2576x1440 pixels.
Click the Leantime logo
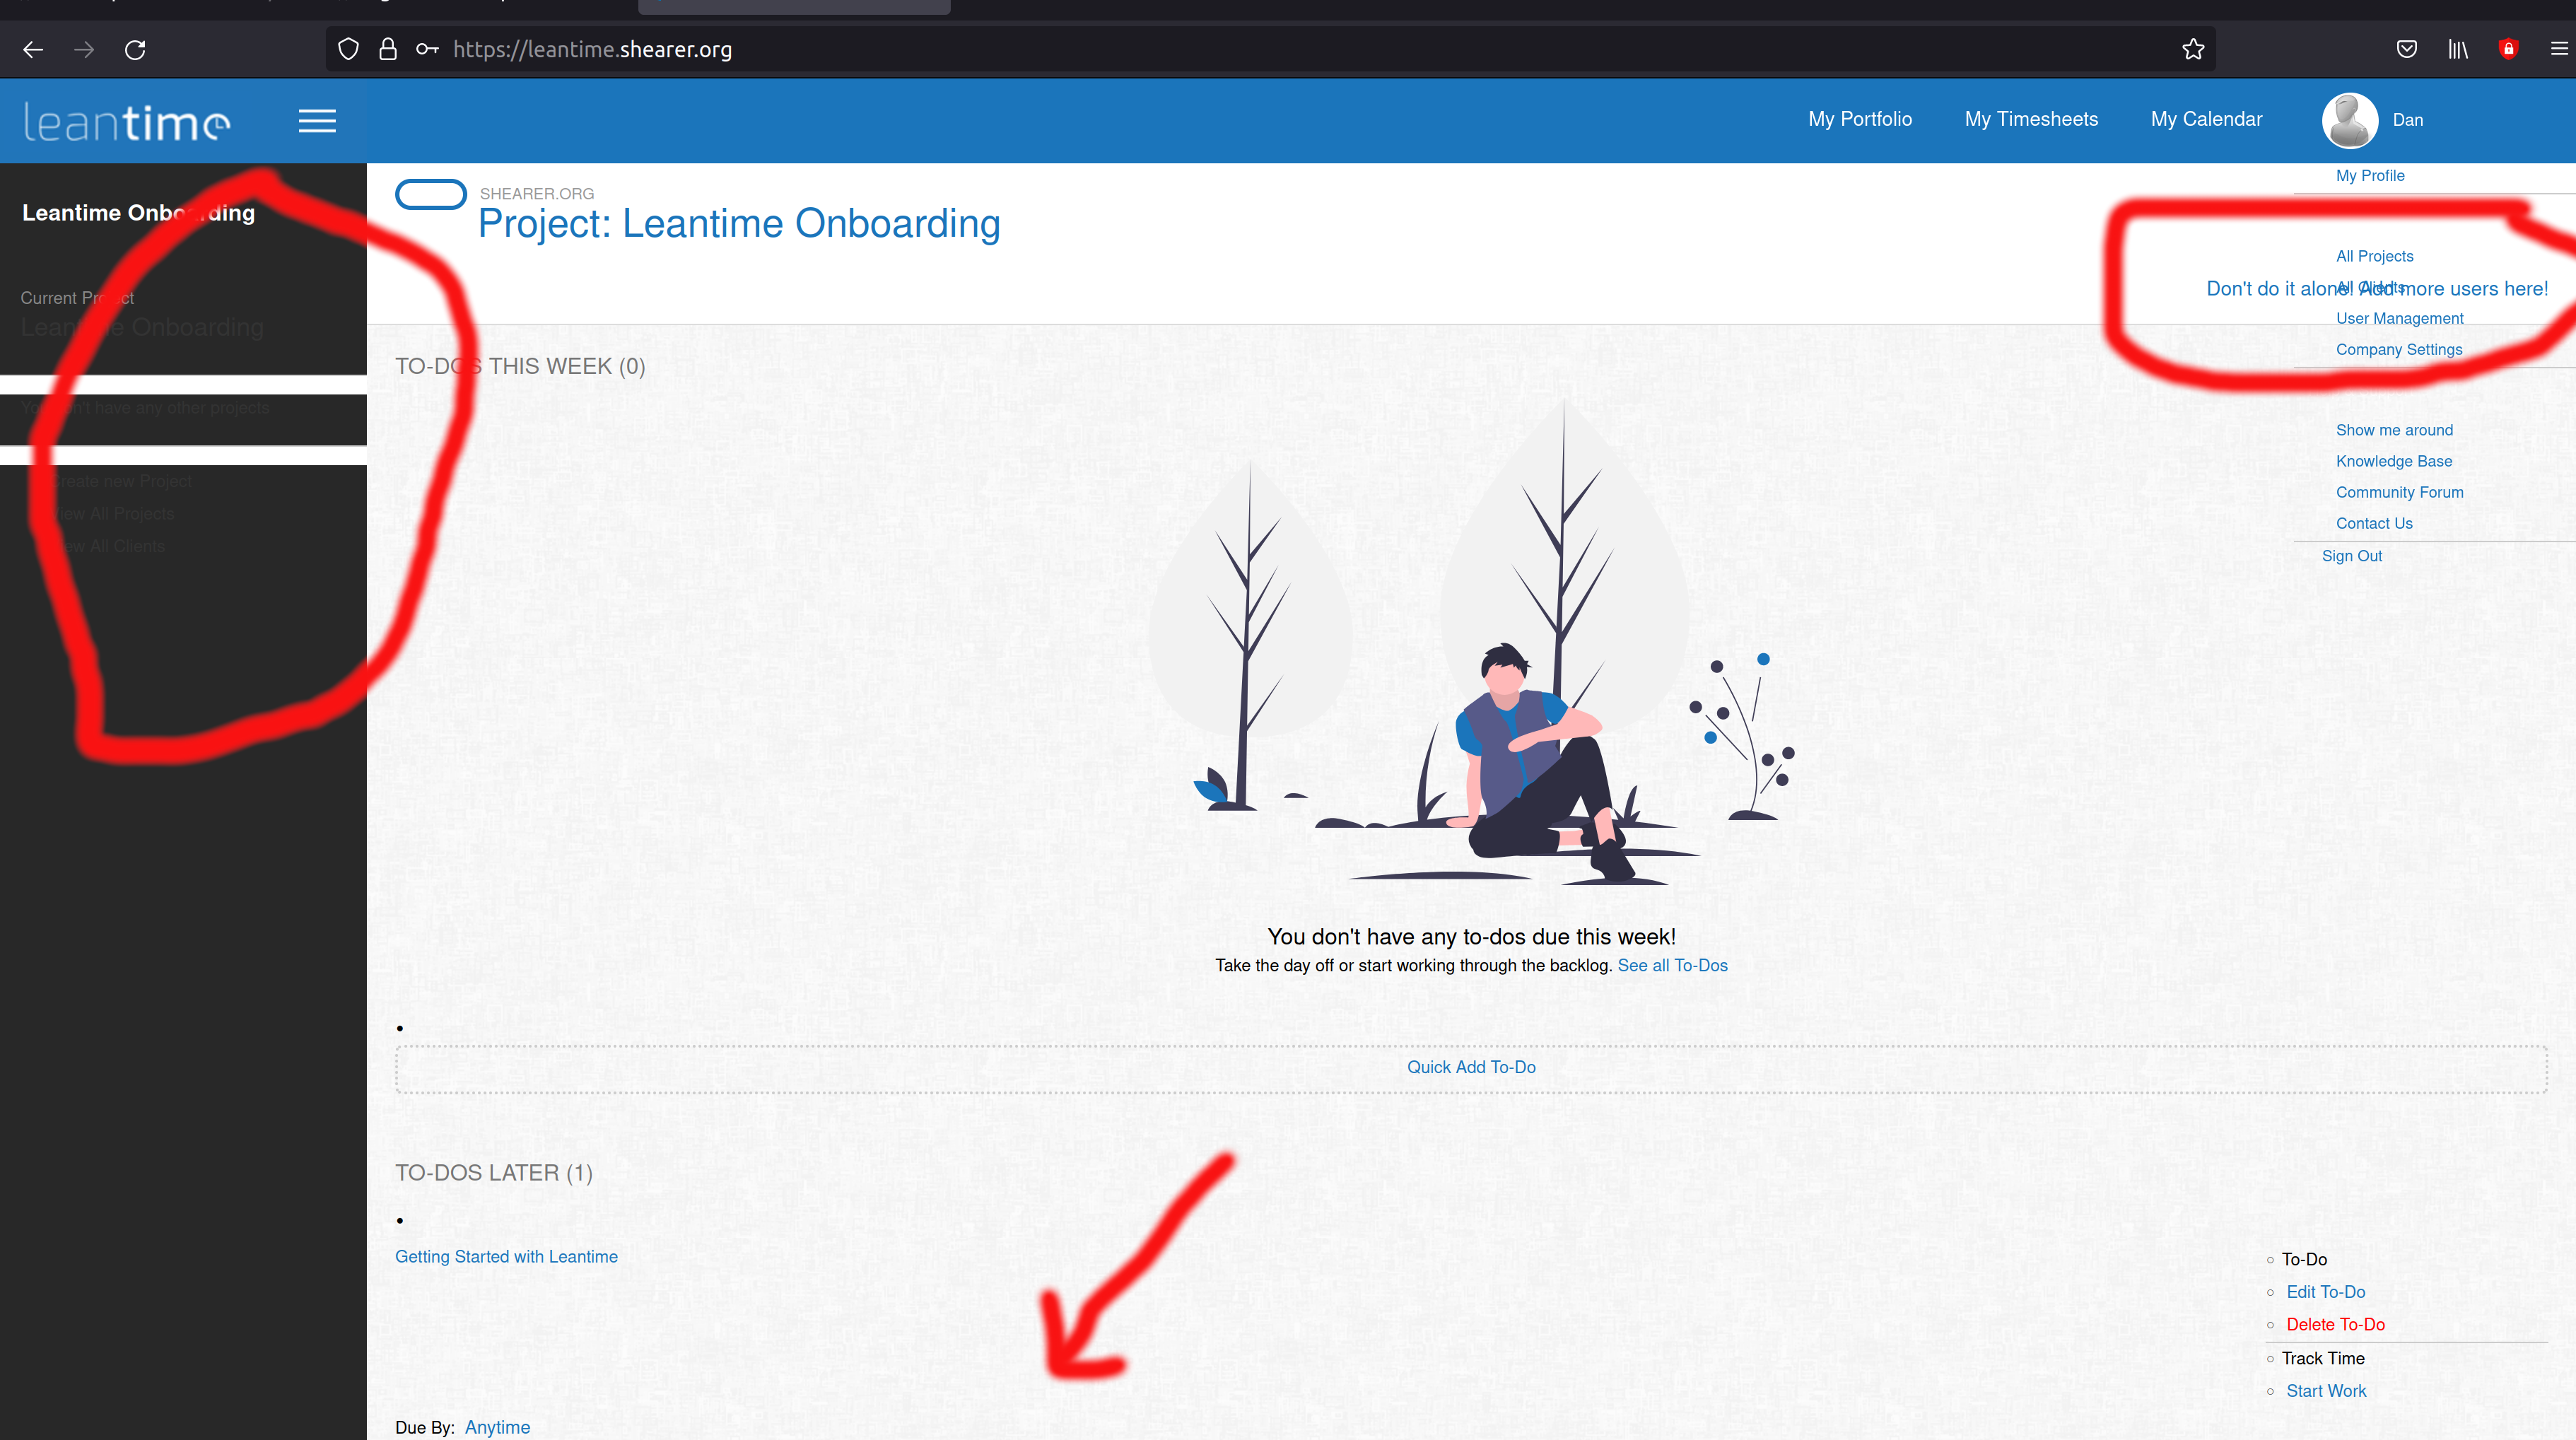(127, 122)
